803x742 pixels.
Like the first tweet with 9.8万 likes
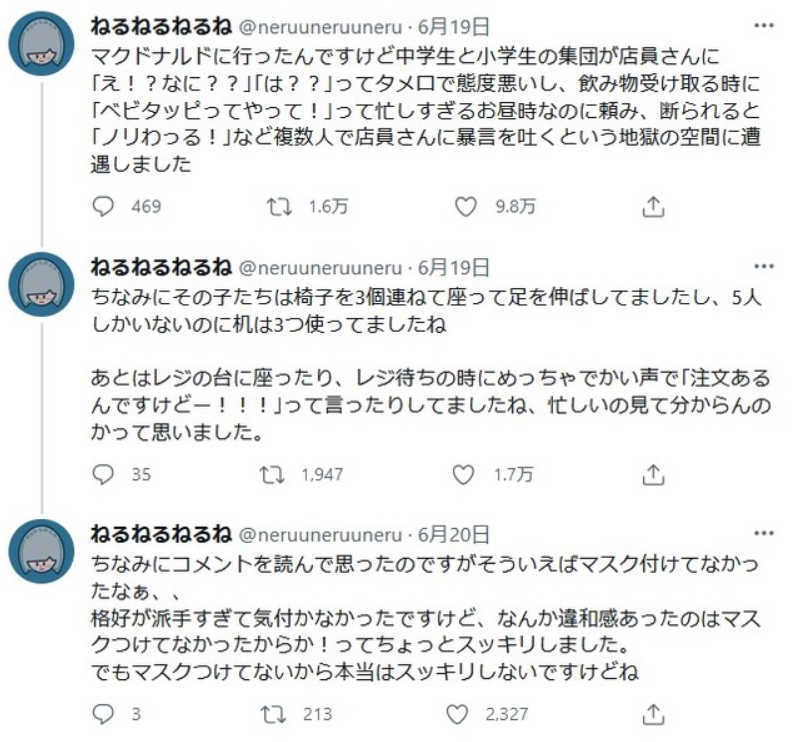click(x=466, y=206)
